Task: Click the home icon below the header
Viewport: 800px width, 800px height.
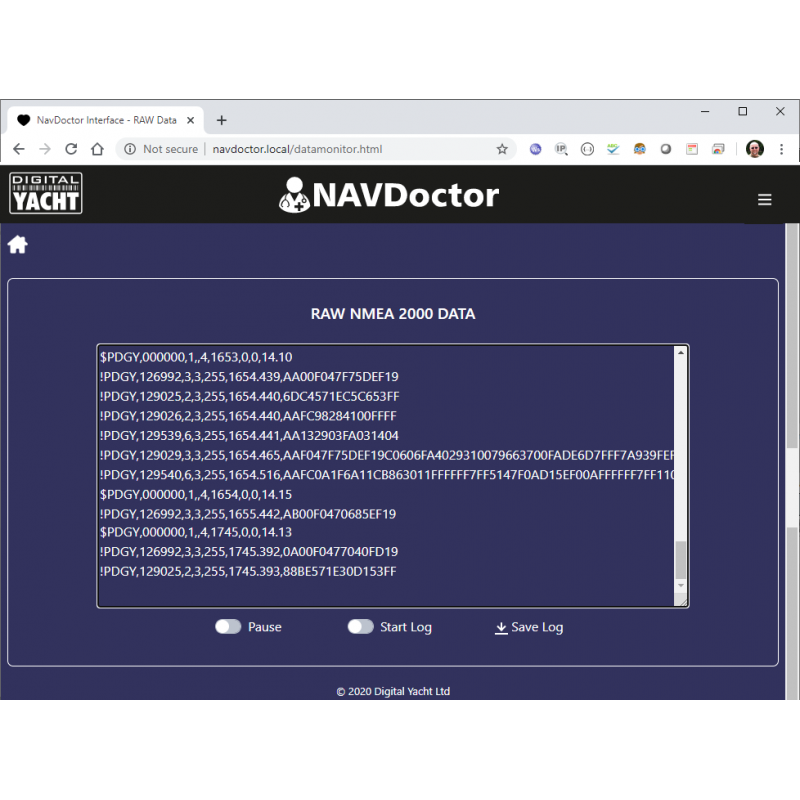Action: click(18, 245)
